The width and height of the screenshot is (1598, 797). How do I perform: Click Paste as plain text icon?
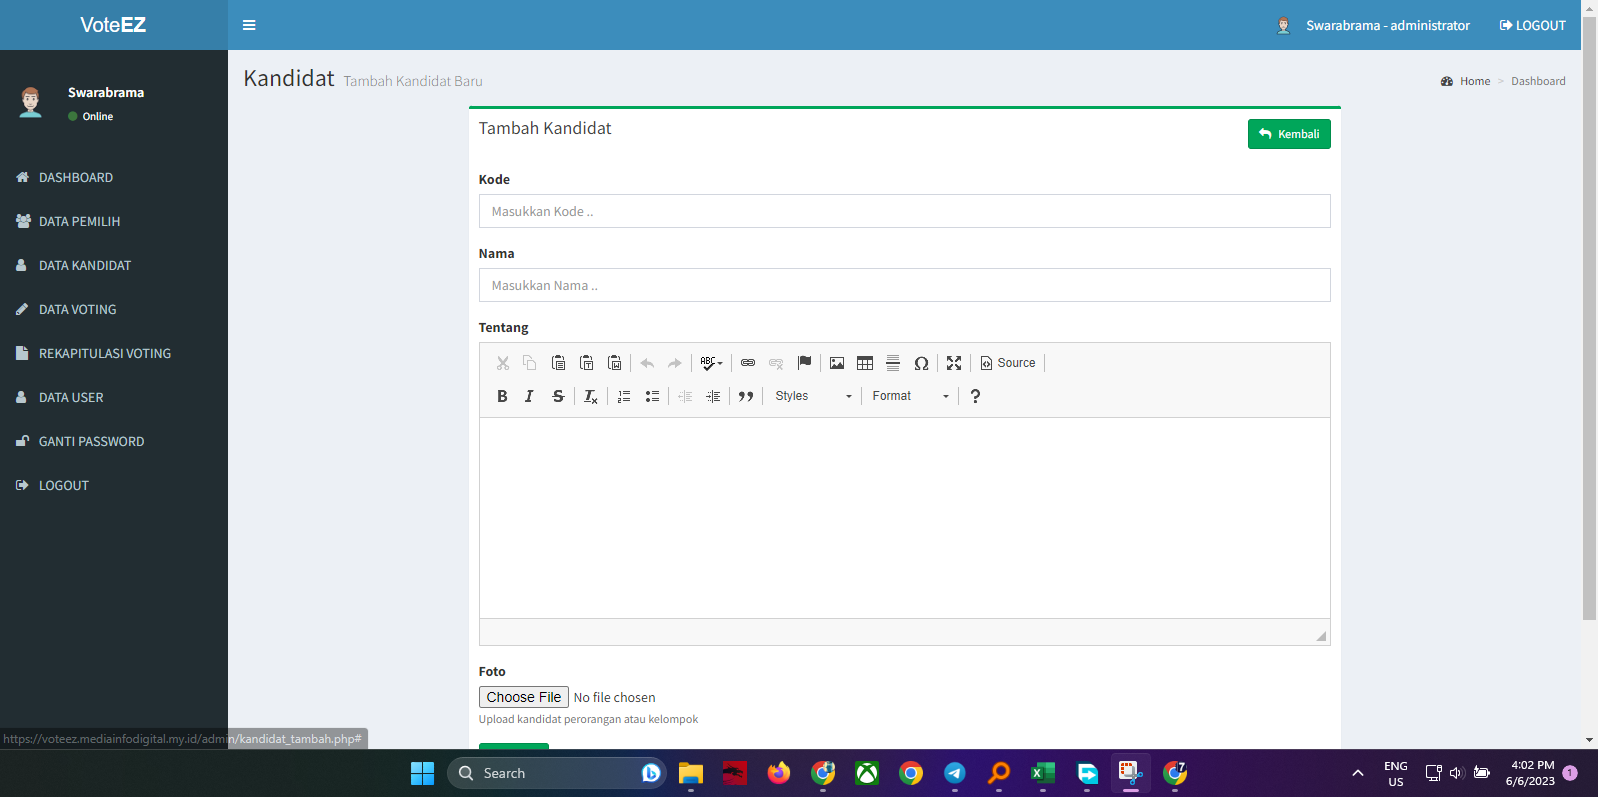(x=586, y=363)
